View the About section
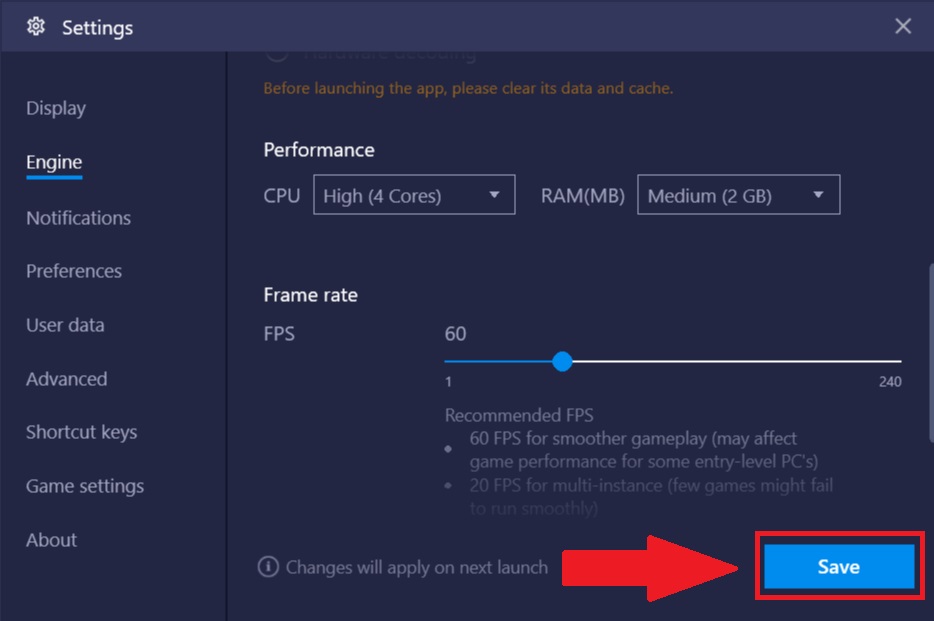 point(51,540)
